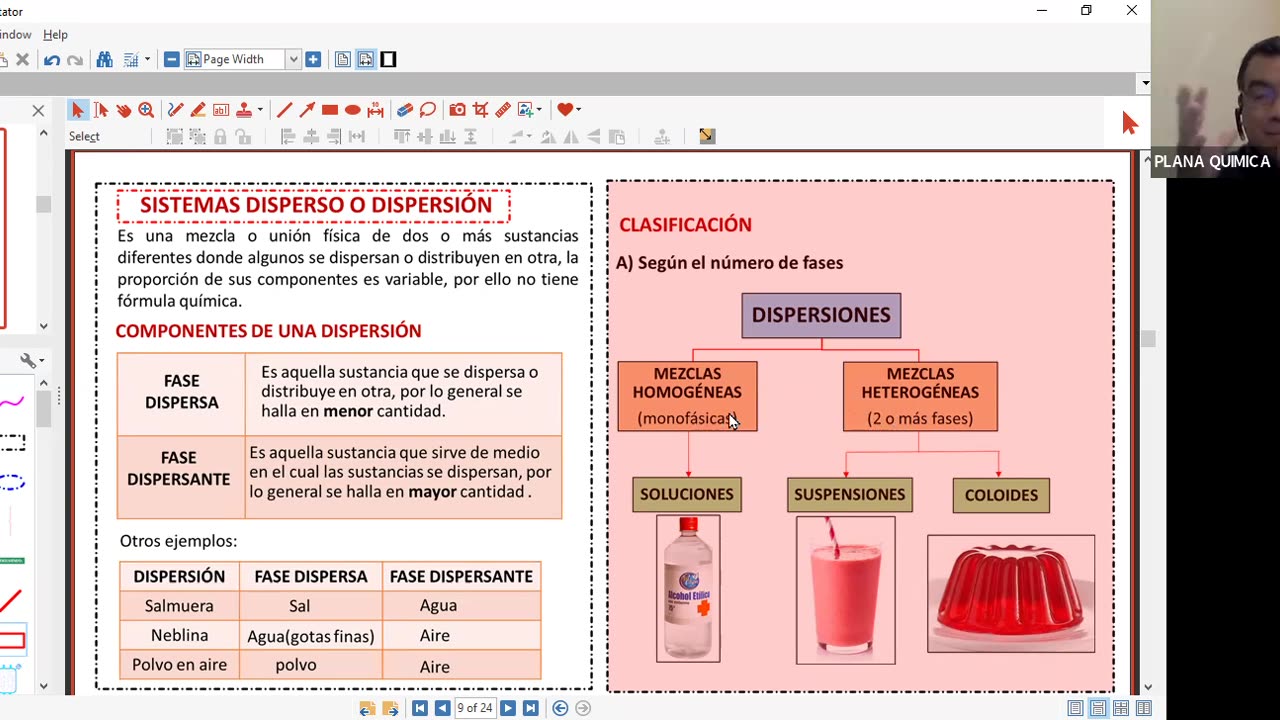Click the Zoom Out minus button
The image size is (1280, 720).
pyautogui.click(x=171, y=60)
